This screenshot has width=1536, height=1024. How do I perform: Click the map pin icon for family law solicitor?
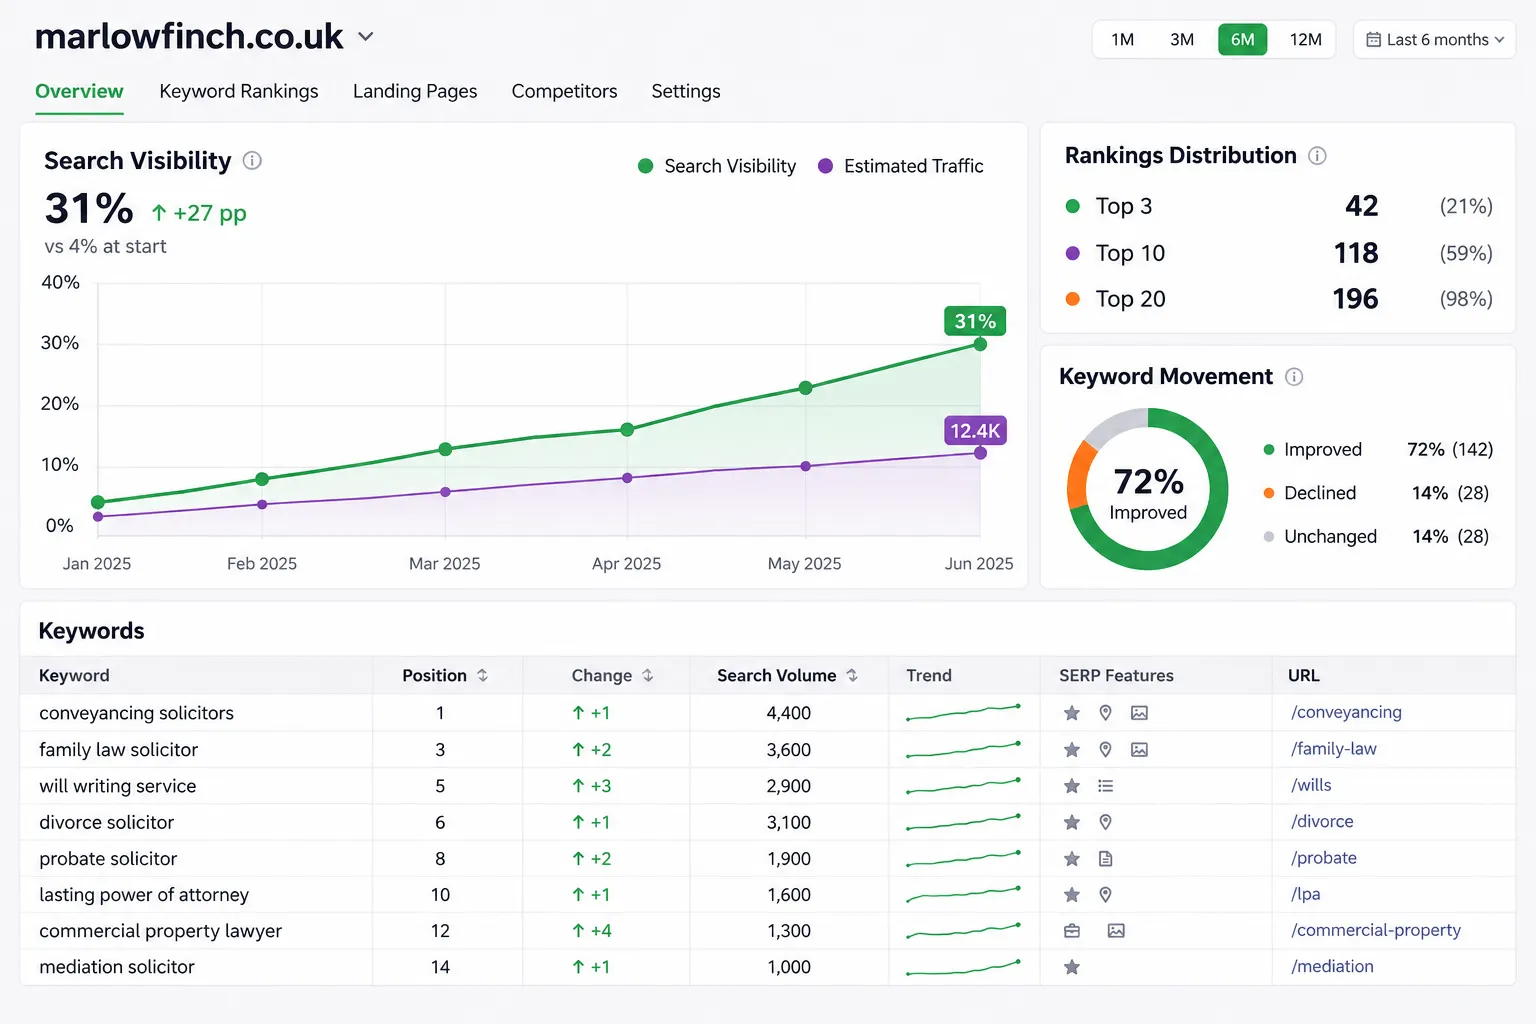tap(1105, 750)
